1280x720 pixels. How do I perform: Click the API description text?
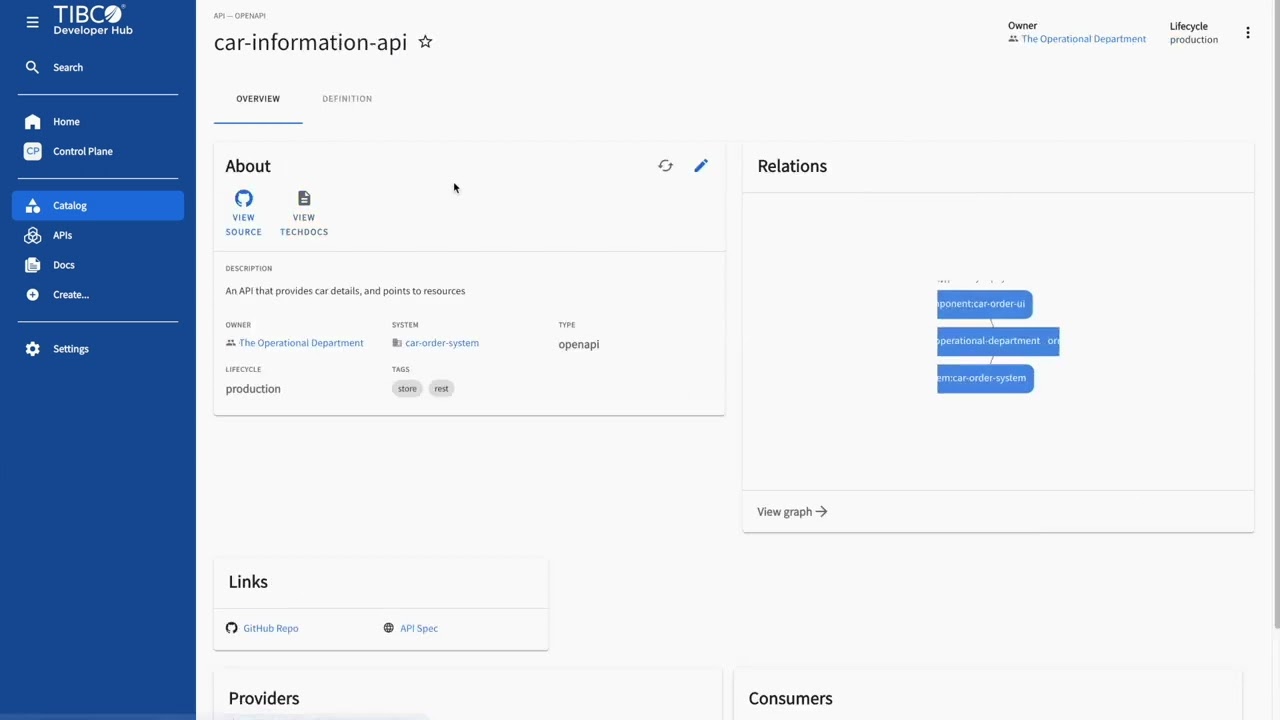pyautogui.click(x=345, y=291)
